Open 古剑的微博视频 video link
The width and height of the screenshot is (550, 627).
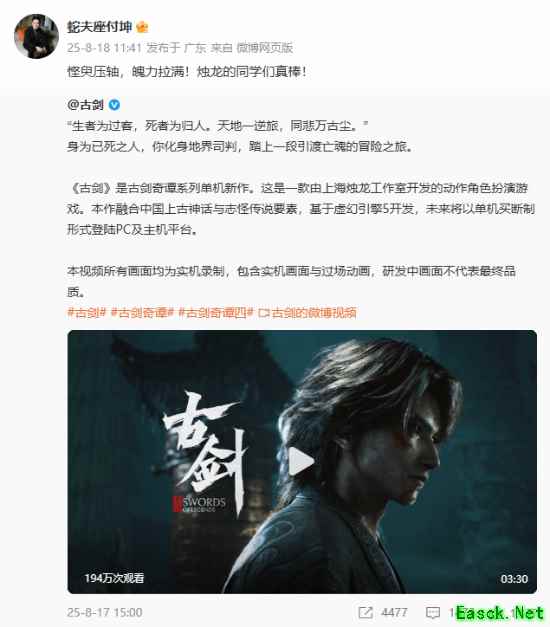314,313
